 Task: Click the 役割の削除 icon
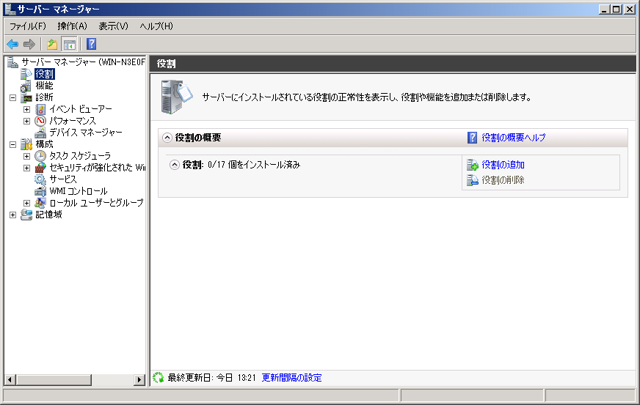coord(473,180)
